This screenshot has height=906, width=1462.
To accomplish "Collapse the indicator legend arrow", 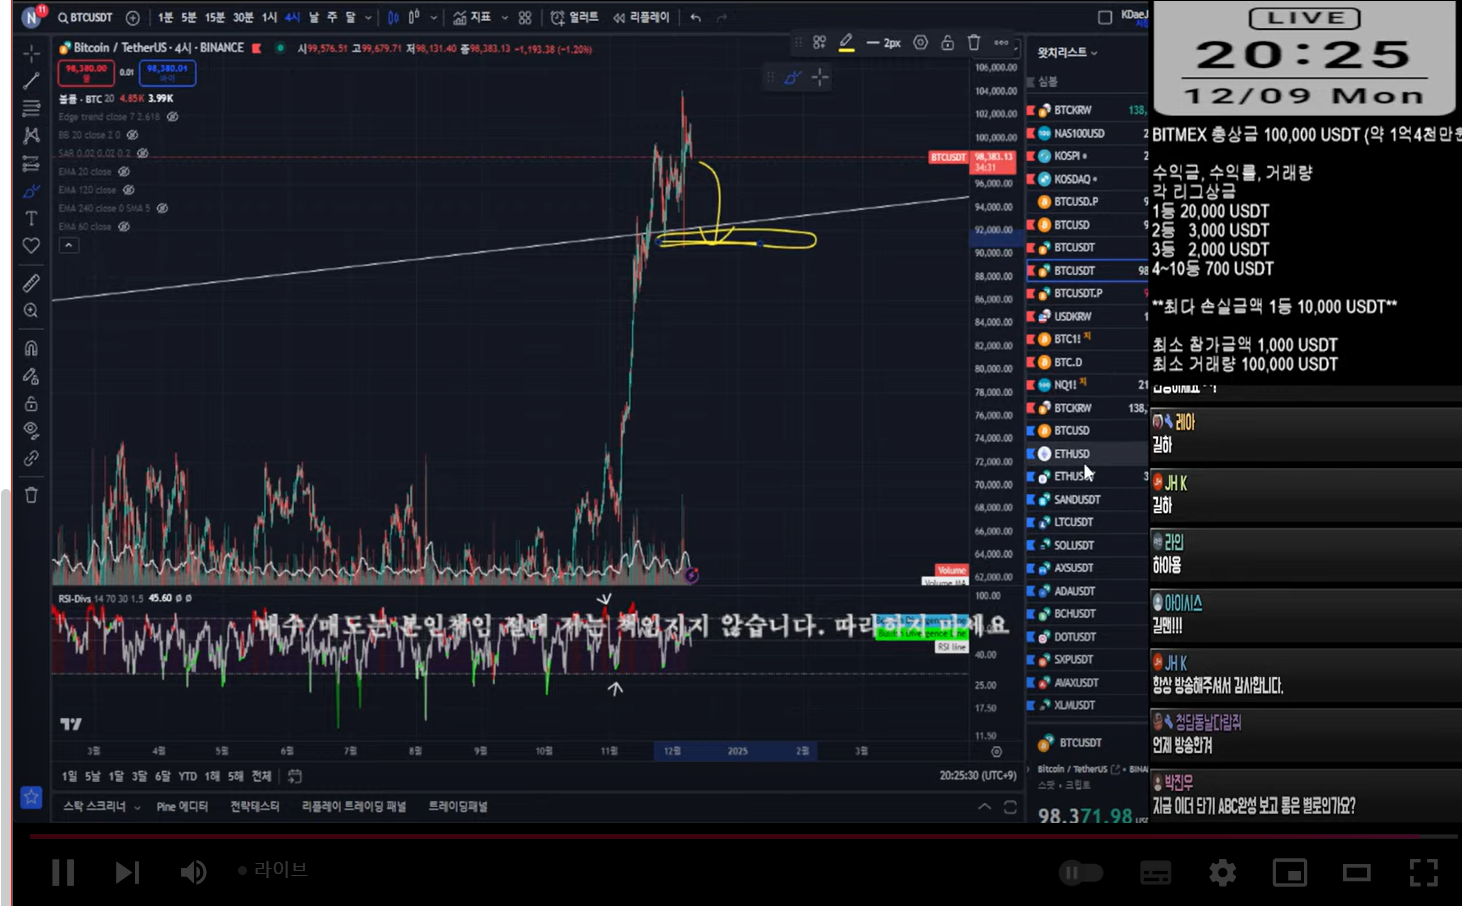I will 68,245.
